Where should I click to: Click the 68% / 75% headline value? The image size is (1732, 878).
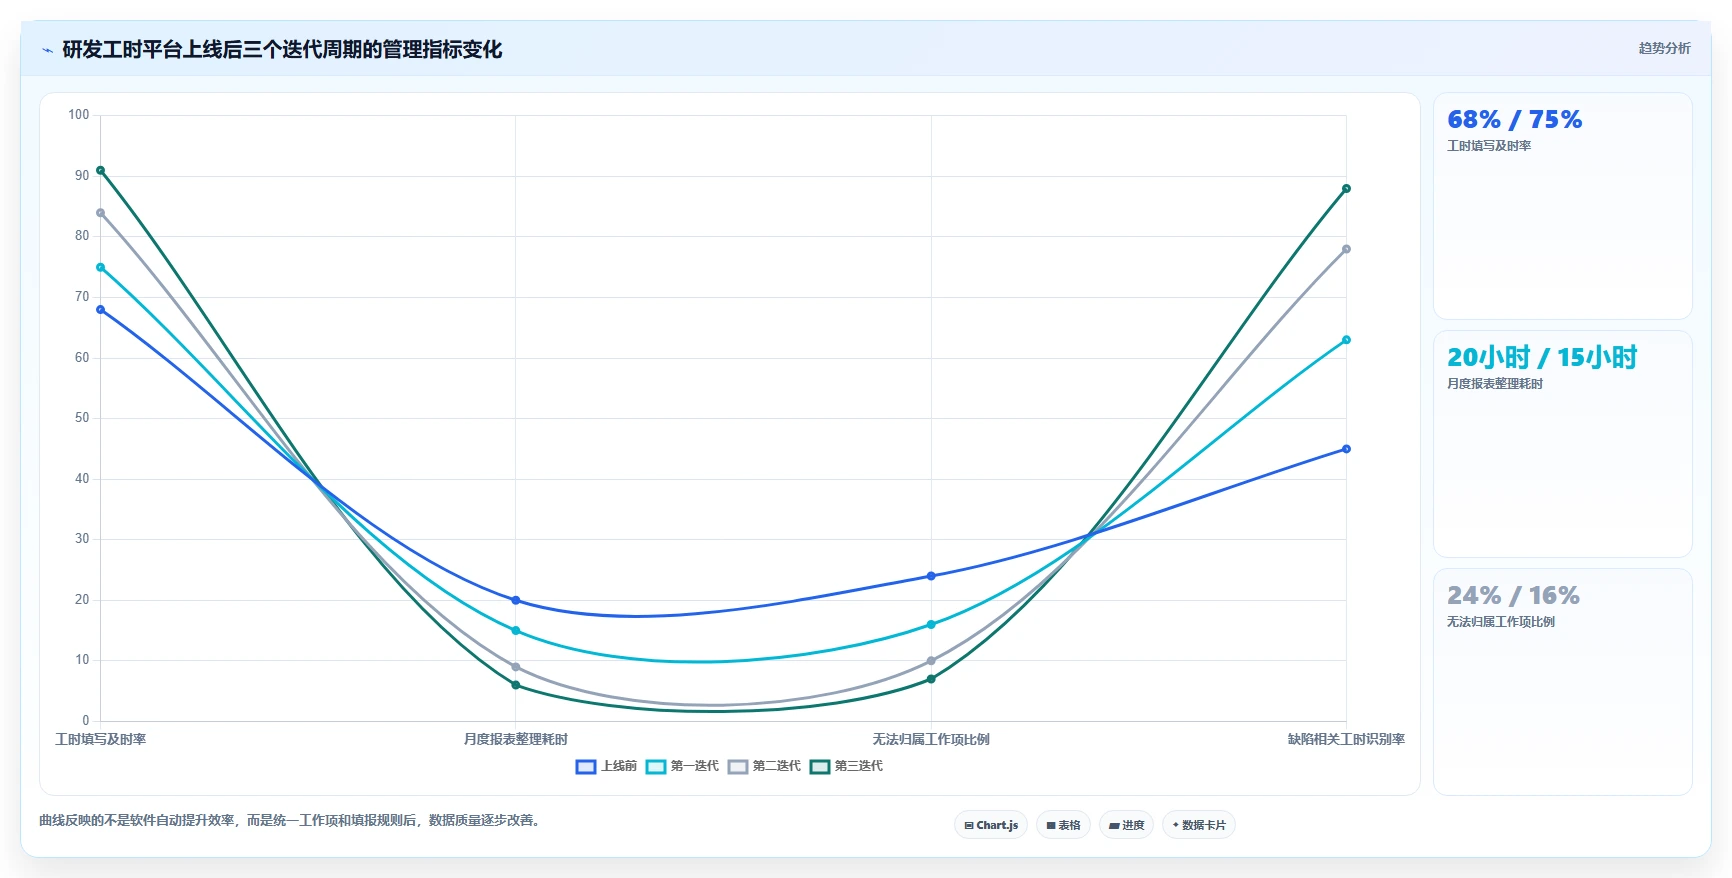(1515, 120)
